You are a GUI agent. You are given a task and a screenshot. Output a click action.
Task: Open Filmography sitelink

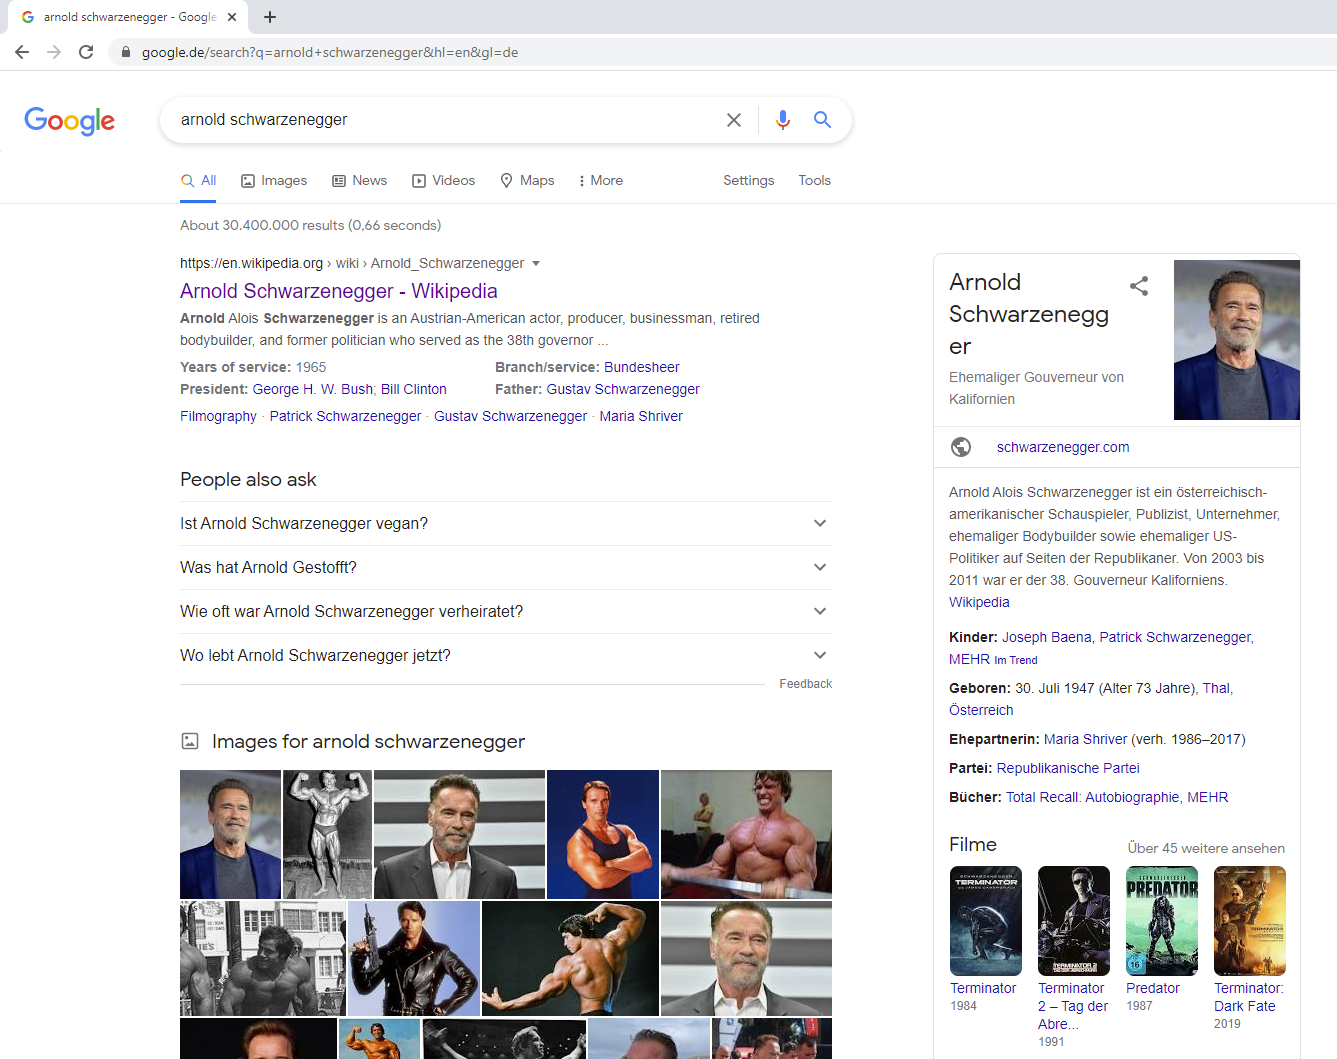[218, 416]
